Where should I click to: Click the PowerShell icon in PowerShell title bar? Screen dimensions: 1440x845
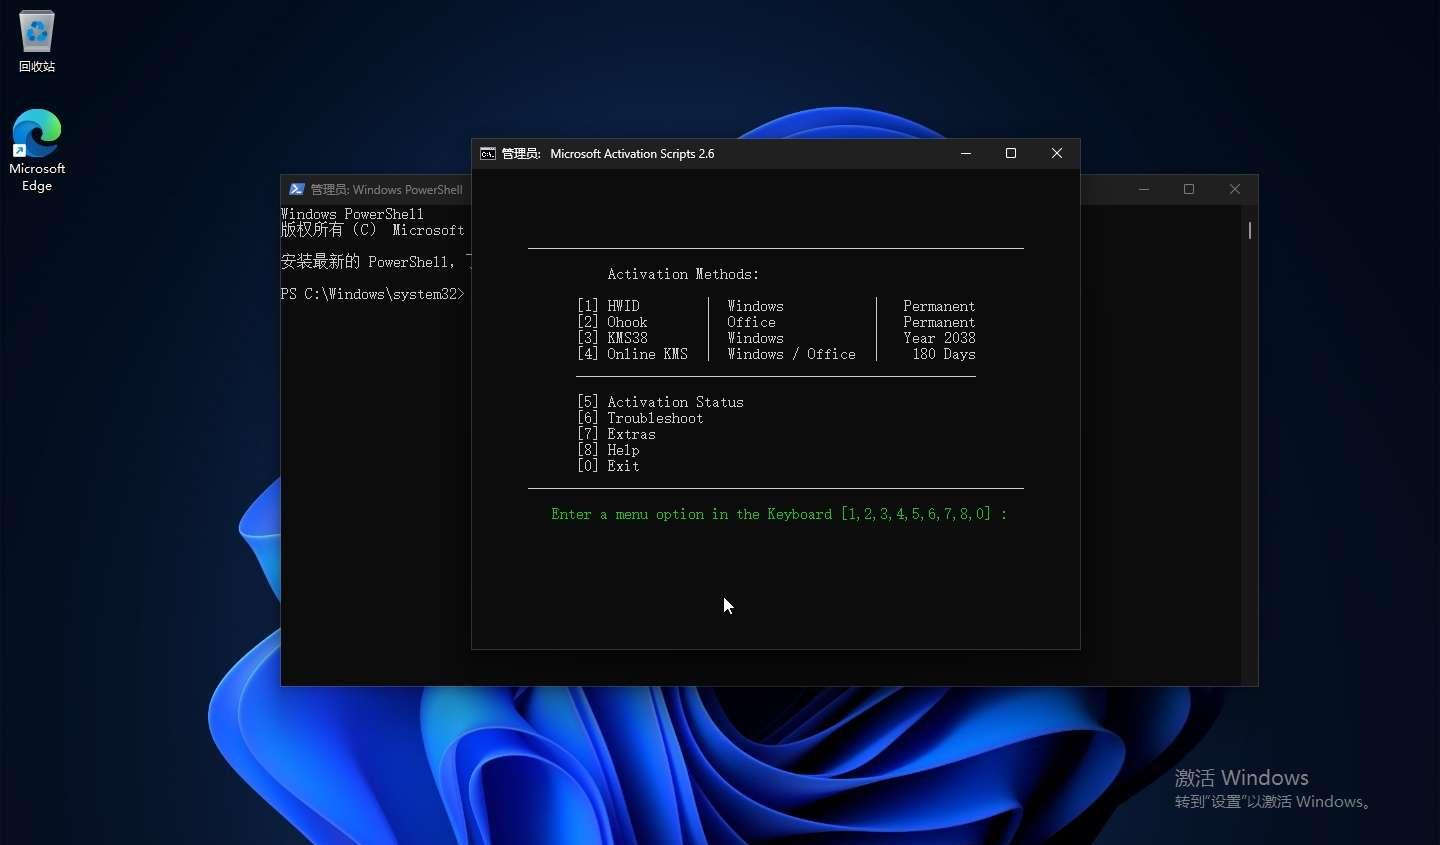(x=297, y=189)
